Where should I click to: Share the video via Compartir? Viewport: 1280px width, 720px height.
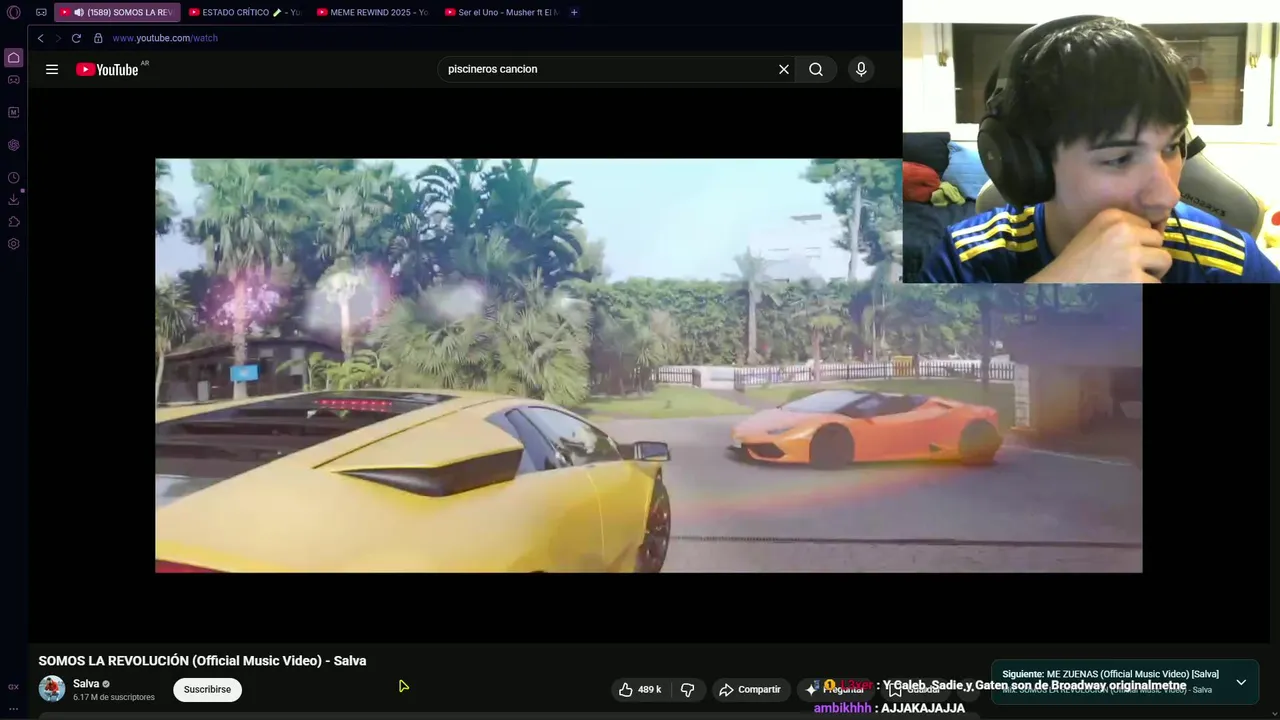pos(750,689)
